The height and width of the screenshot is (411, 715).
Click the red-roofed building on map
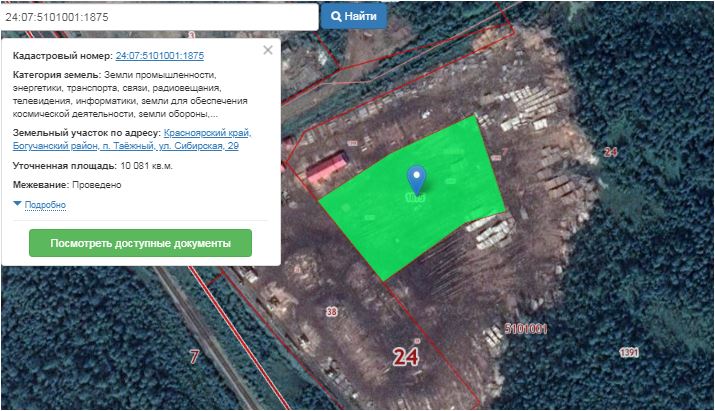pos(328,168)
